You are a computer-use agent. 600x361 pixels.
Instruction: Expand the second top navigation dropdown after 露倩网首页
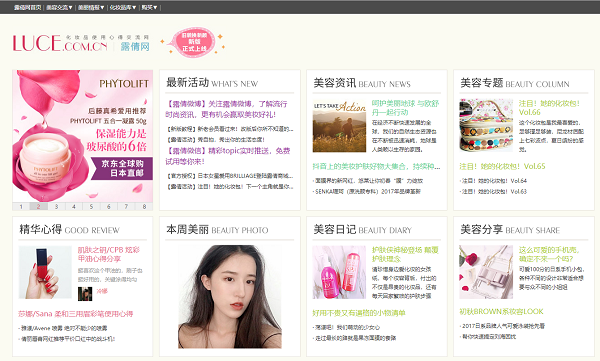[x=59, y=7]
